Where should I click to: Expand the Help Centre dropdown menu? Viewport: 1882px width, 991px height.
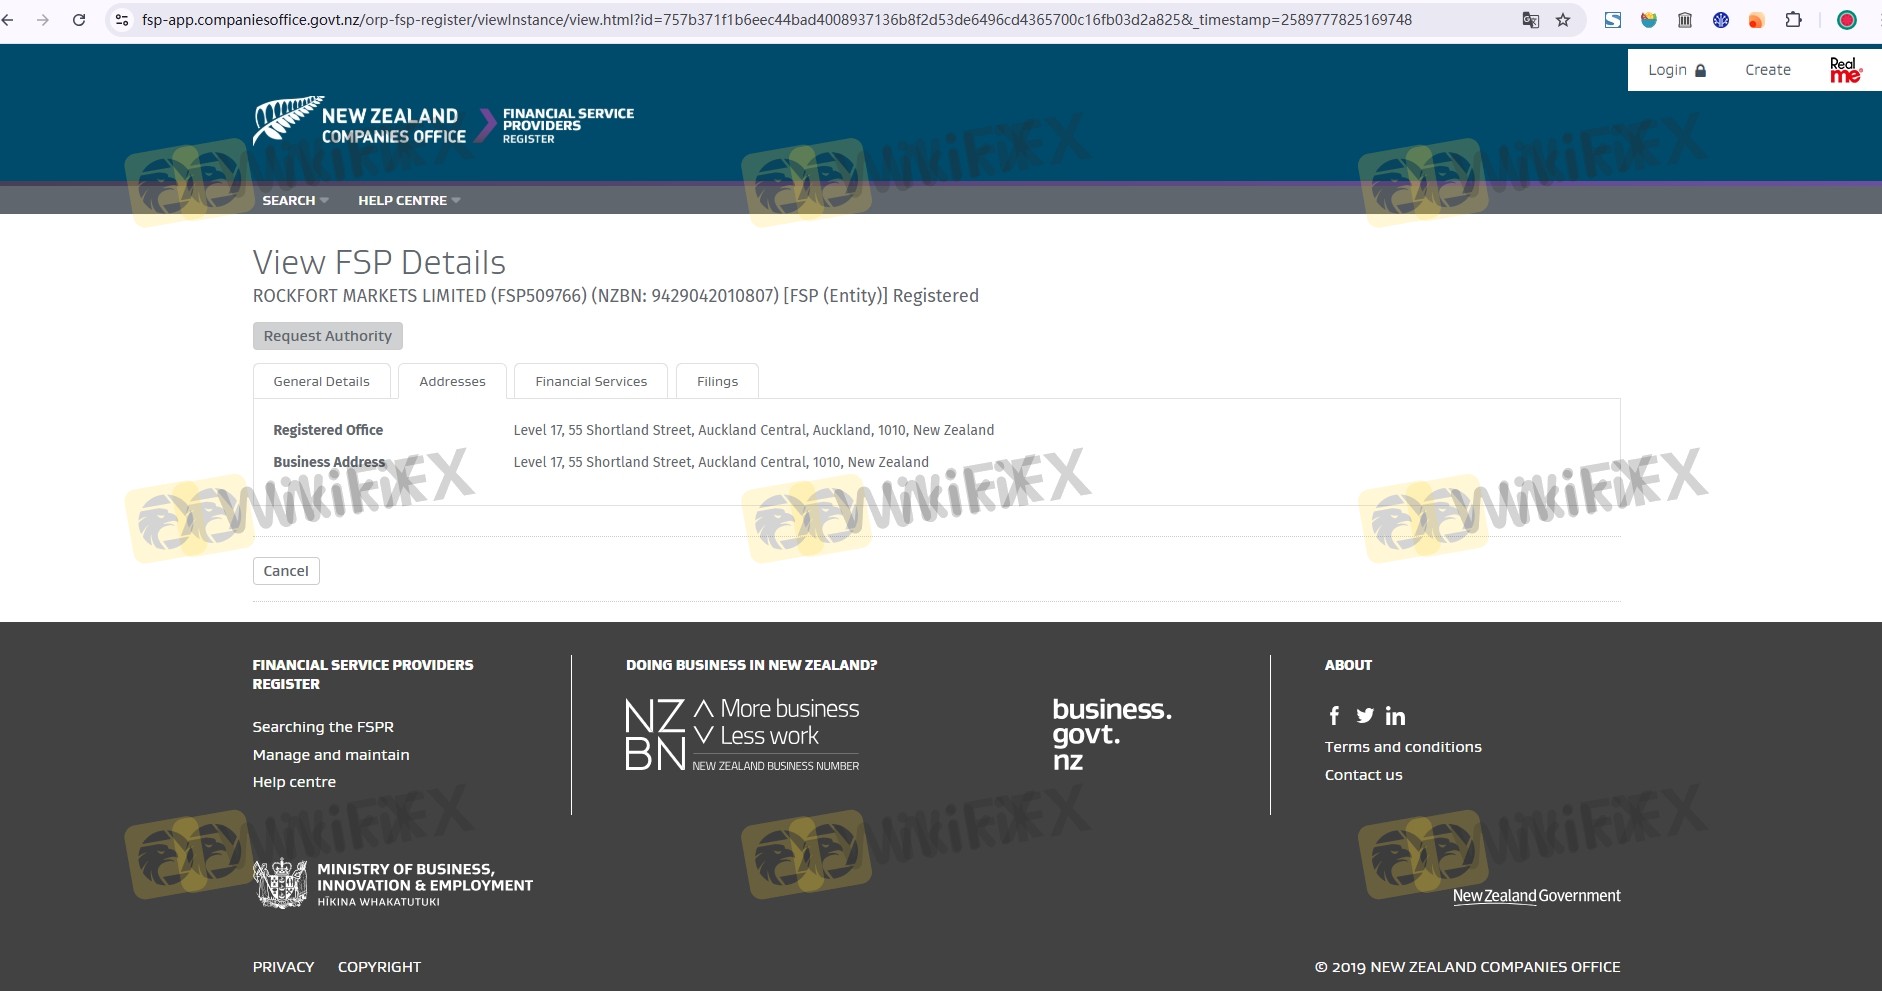tap(408, 201)
